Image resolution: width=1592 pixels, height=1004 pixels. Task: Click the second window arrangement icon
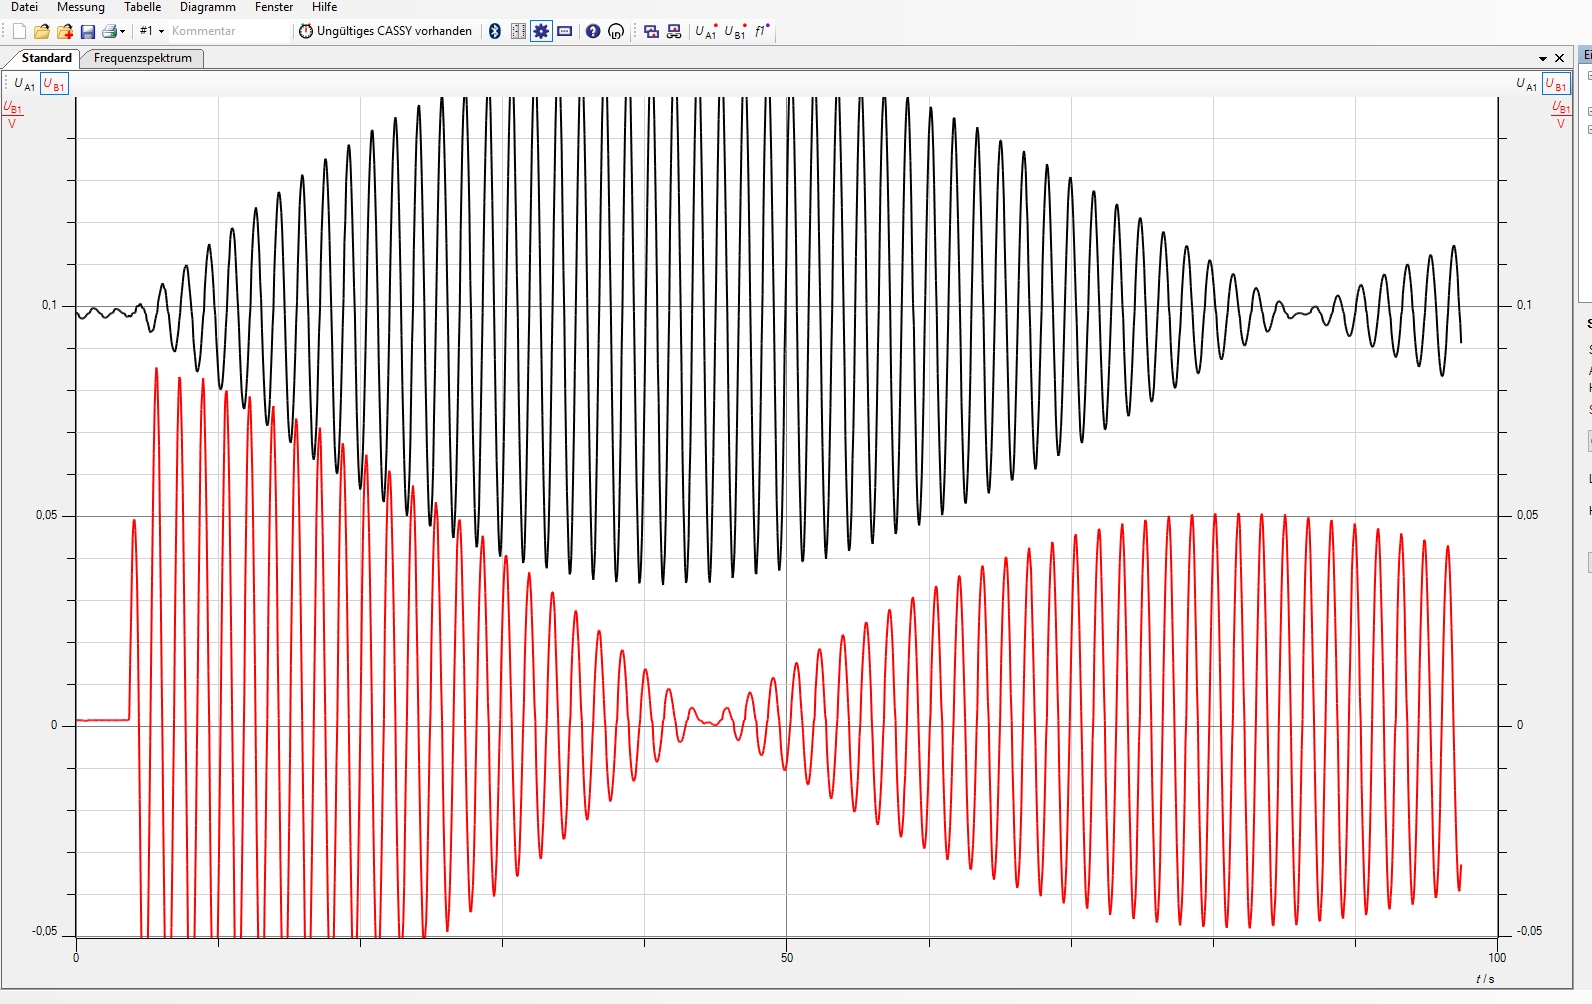674,31
